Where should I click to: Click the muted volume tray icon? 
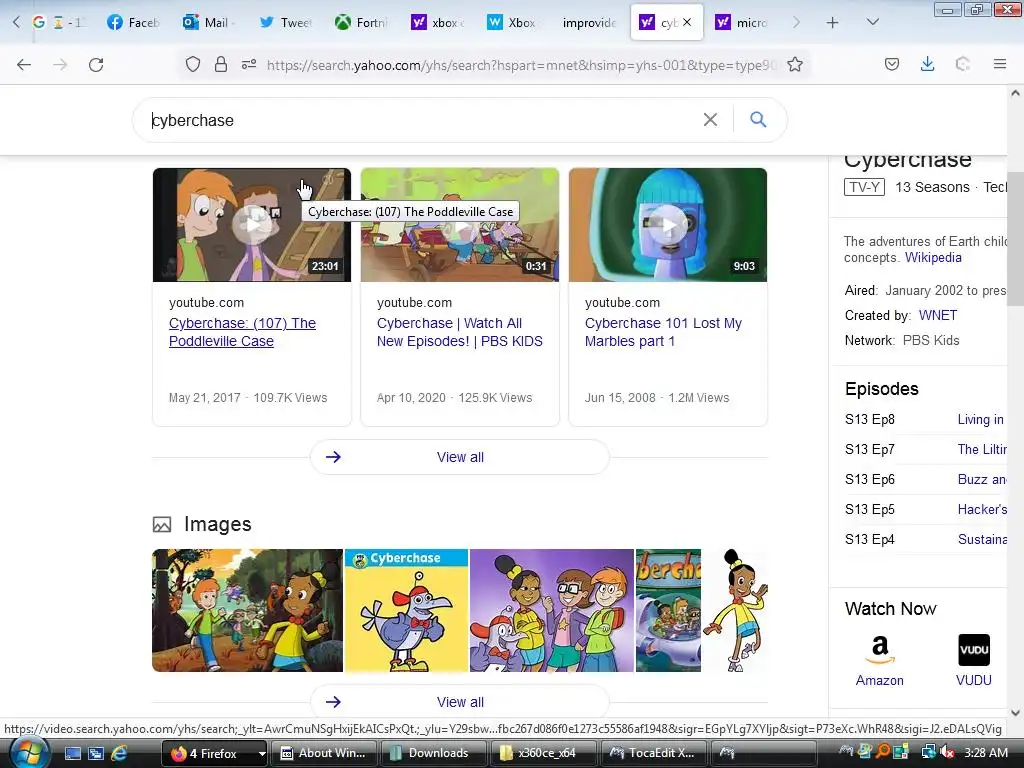pos(947,753)
